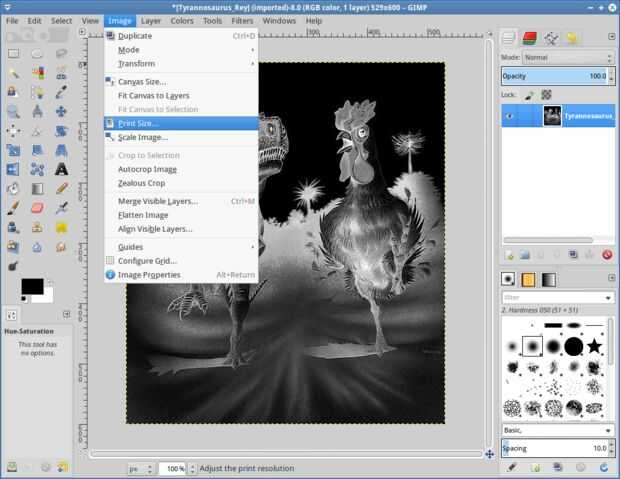This screenshot has height=479, width=620.
Task: Create a new layer in Layers panel
Action: coord(509,255)
